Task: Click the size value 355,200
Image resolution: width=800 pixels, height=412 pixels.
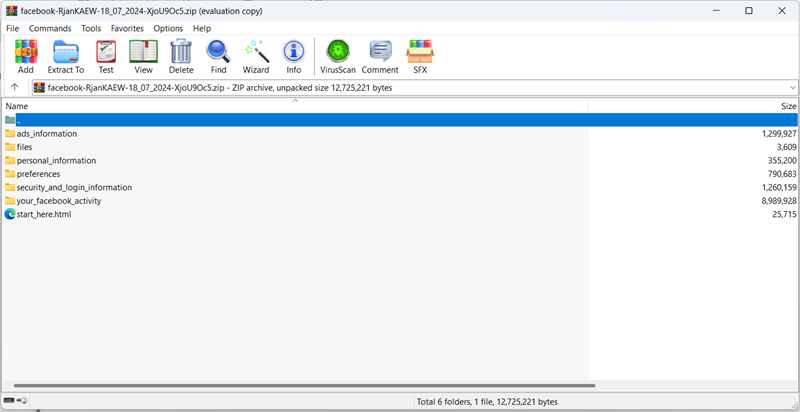Action: tap(782, 161)
